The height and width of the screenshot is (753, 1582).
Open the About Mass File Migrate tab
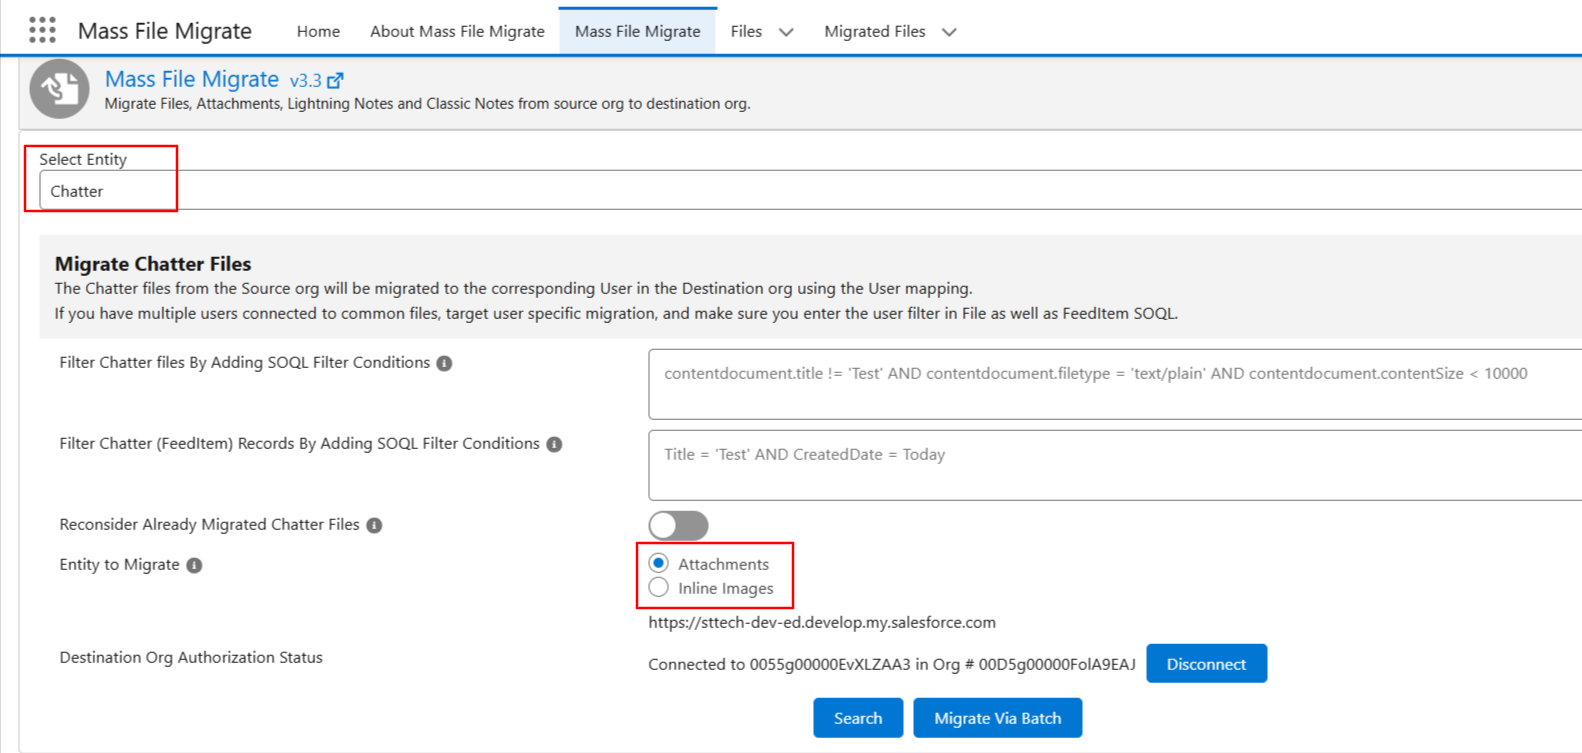[x=457, y=31]
